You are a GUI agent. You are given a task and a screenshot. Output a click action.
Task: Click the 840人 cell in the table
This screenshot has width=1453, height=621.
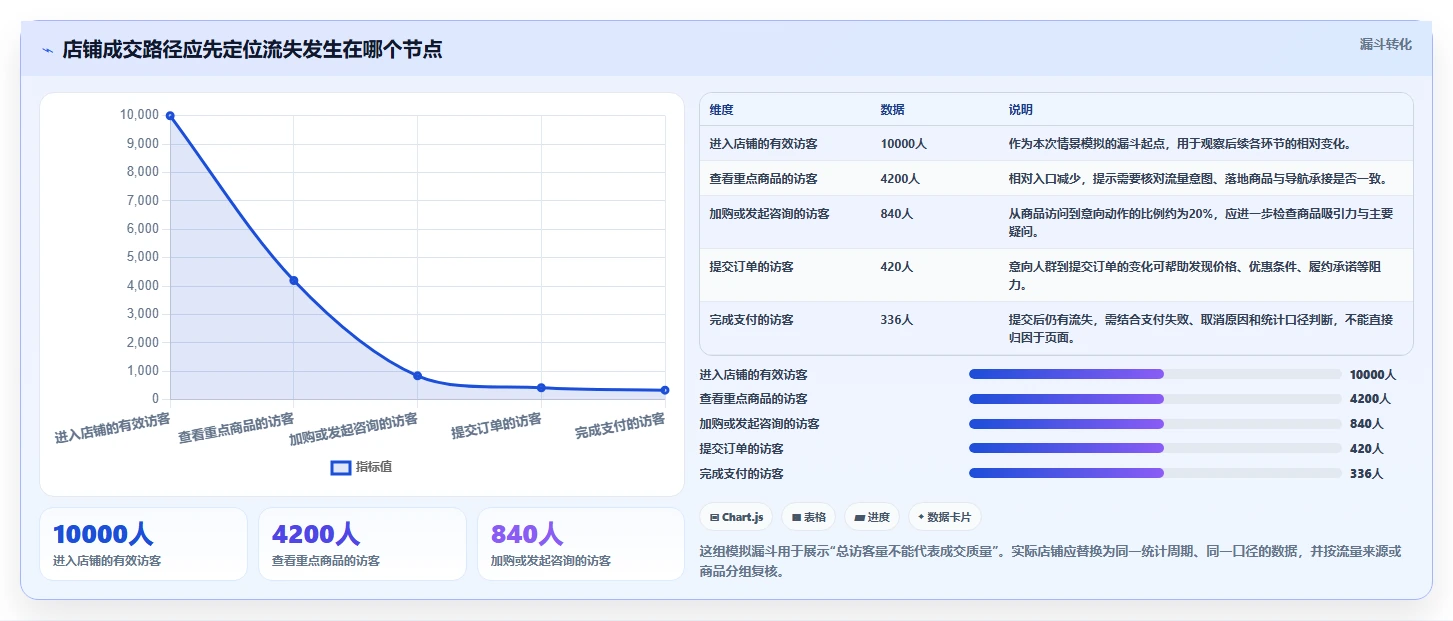click(x=896, y=214)
